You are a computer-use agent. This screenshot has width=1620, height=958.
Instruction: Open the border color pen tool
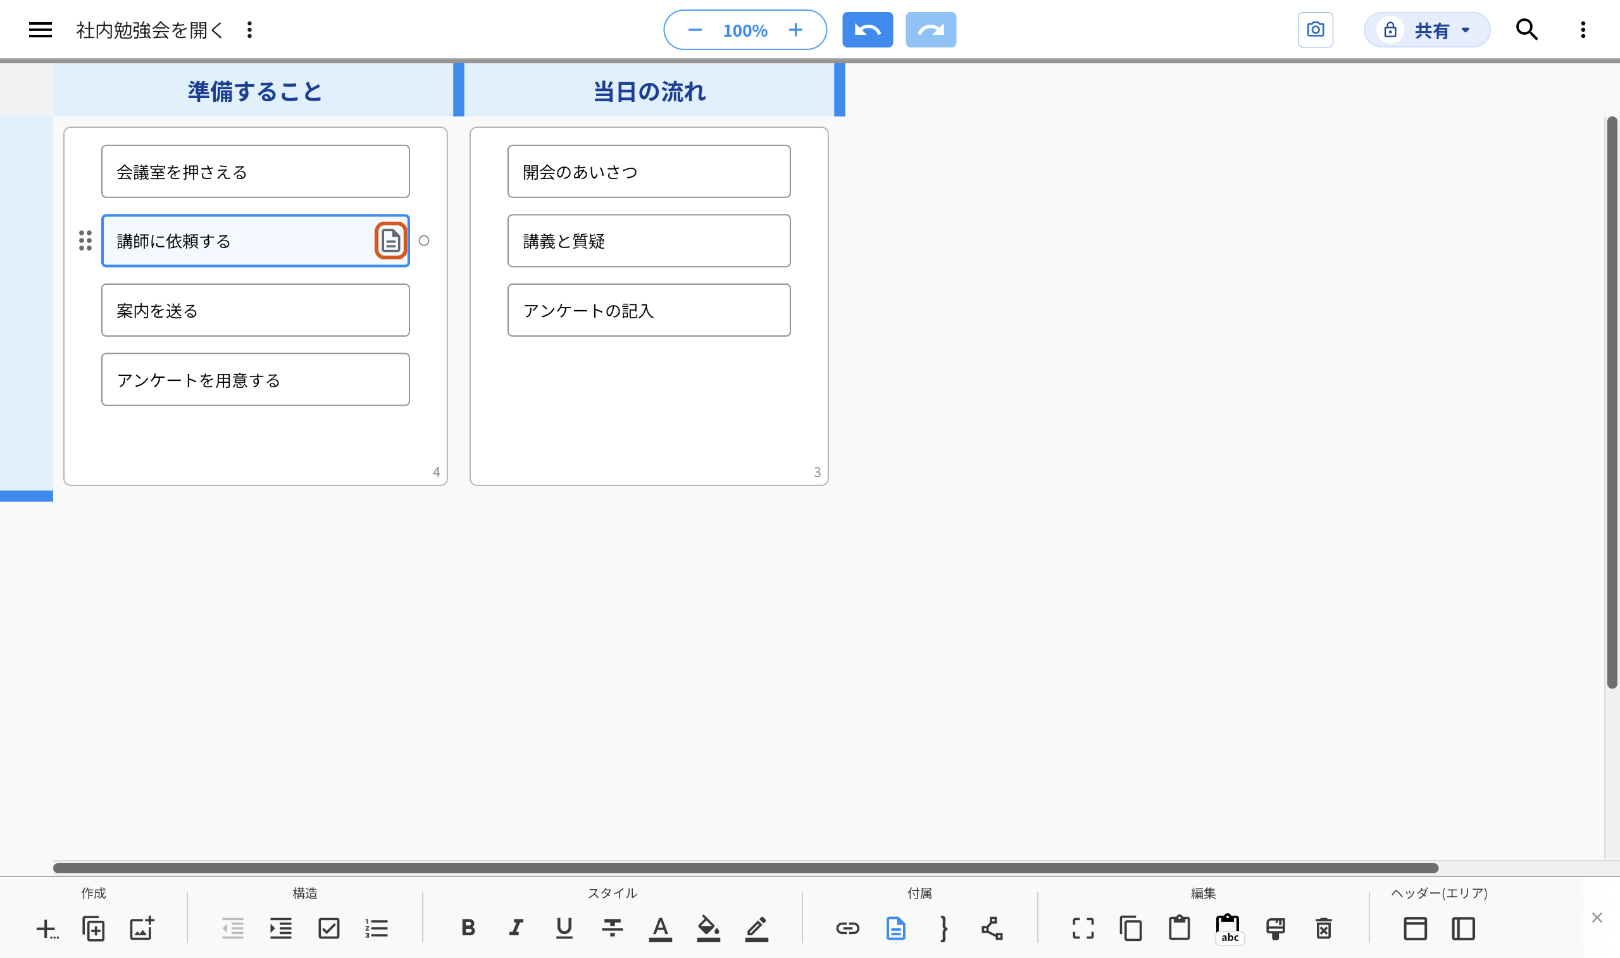click(757, 929)
